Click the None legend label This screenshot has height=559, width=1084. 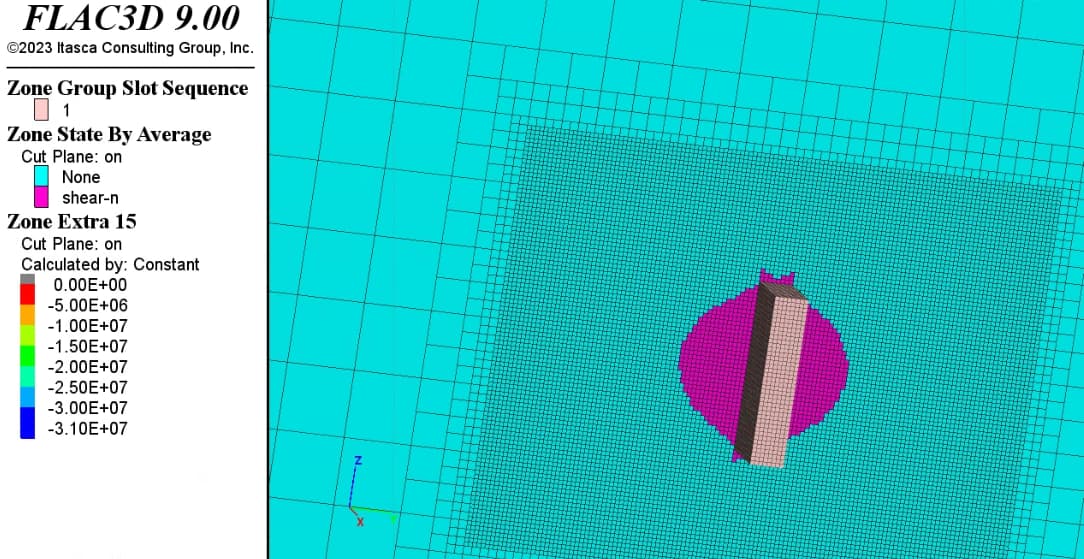(81, 177)
